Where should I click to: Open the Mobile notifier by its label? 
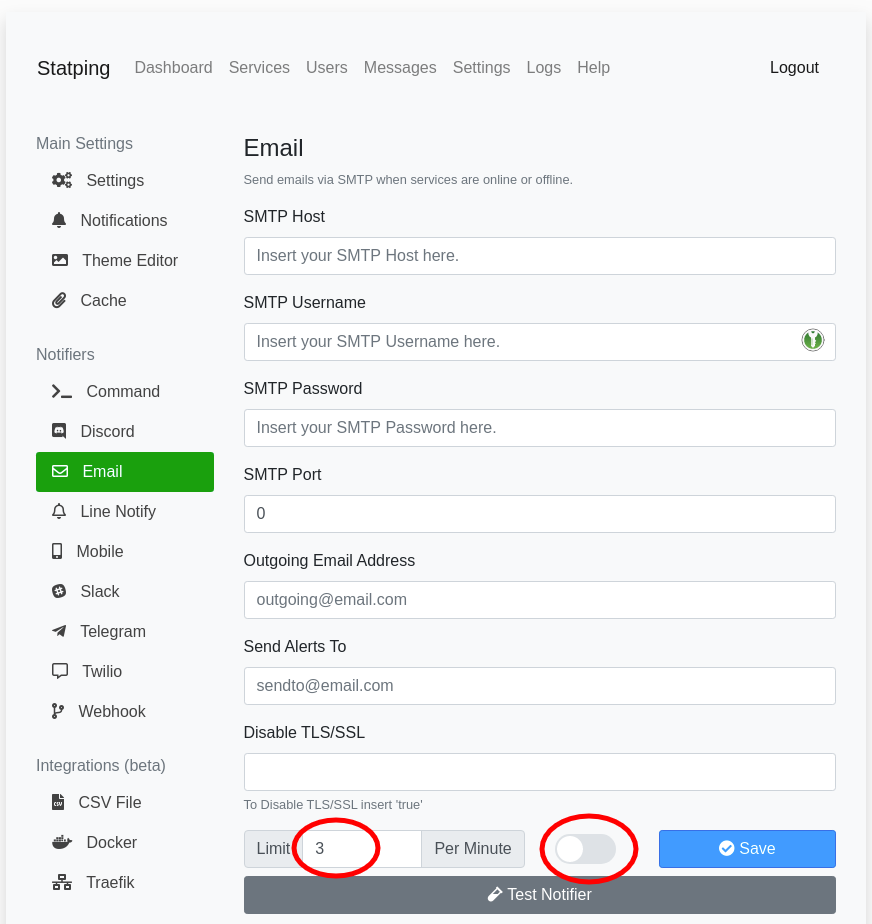[x=100, y=552]
